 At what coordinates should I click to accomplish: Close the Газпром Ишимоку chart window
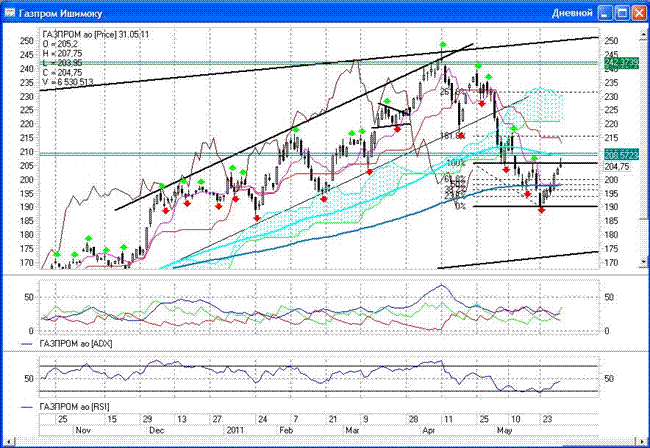click(639, 13)
